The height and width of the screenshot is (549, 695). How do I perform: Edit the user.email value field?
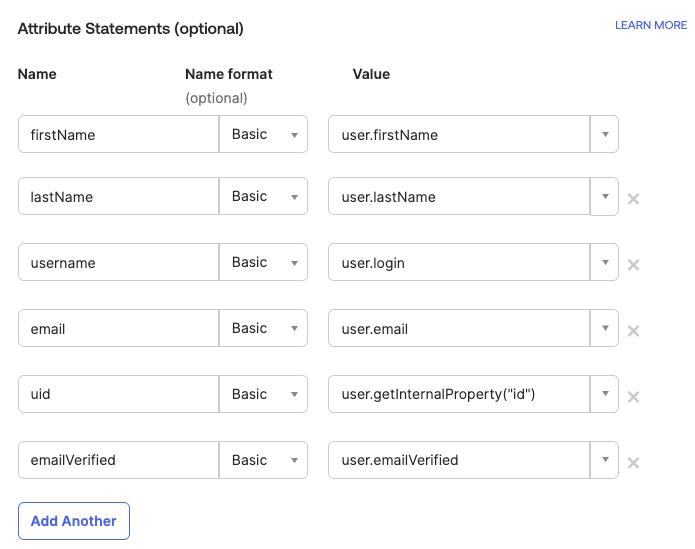pyautogui.click(x=460, y=329)
